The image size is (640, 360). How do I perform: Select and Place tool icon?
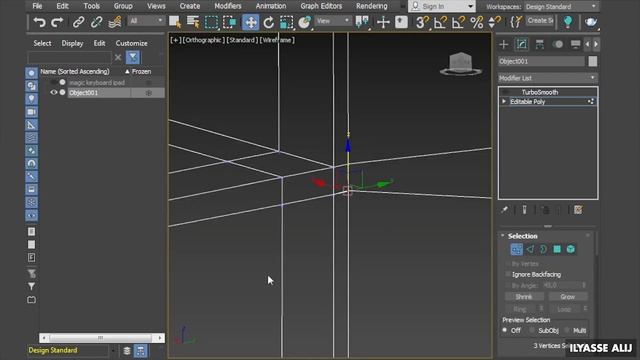coord(304,22)
